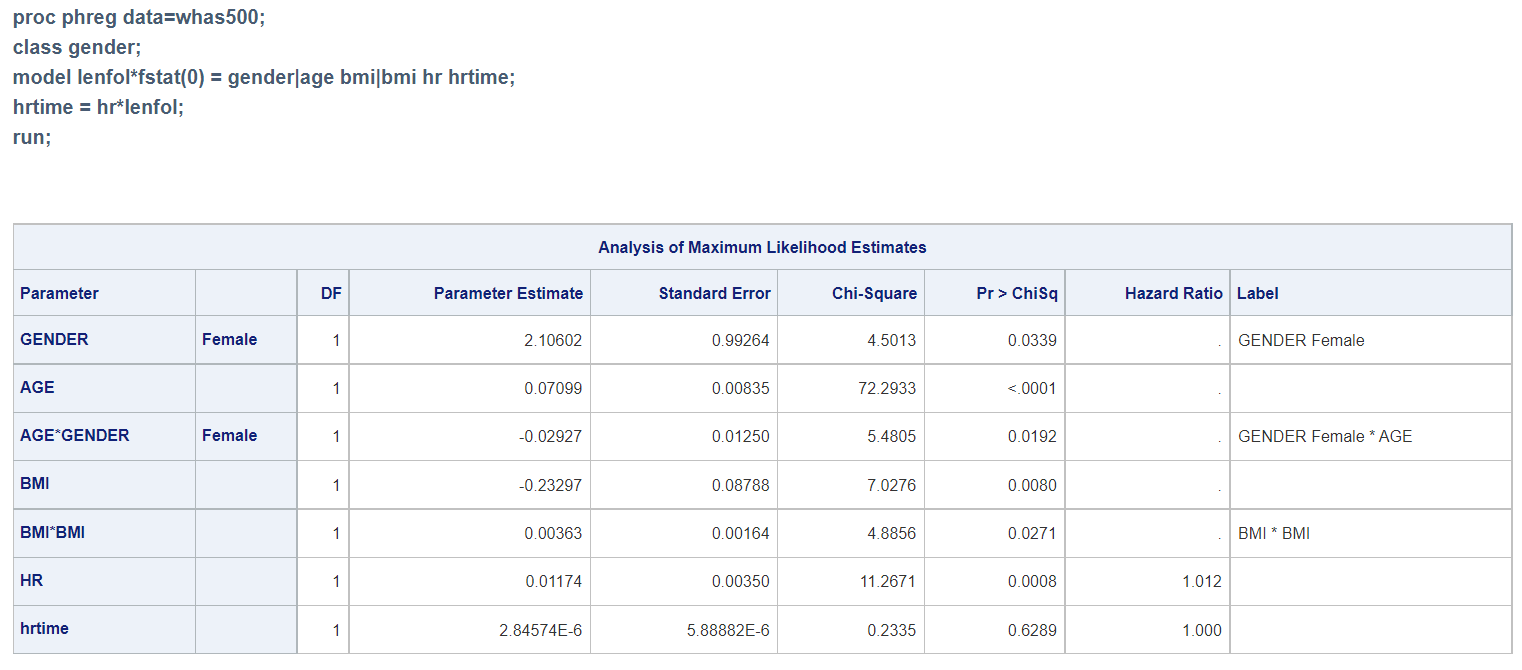Screen dimensions: 1522x670
Task: Click the standard error 0.99264
Action: [x=741, y=340]
